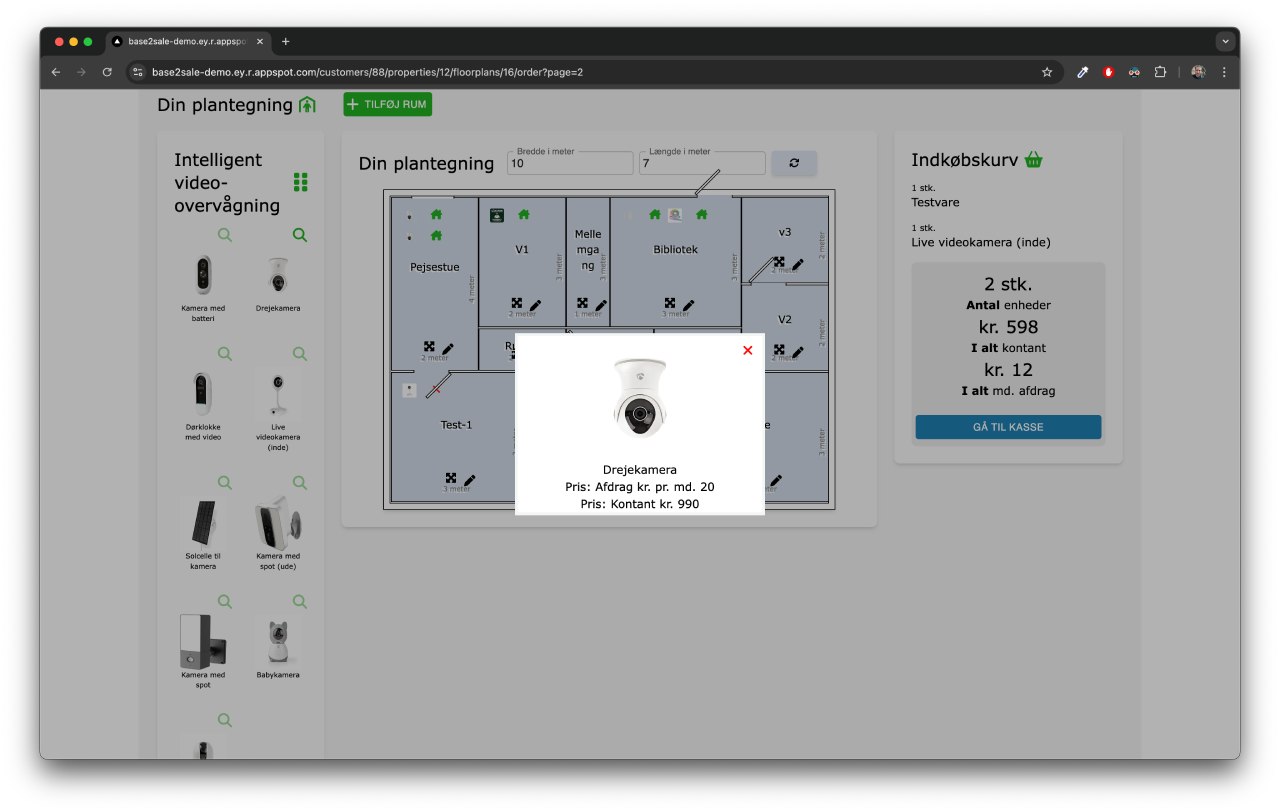Click the shopping basket icon by Indkøbskurv
Image resolution: width=1280 pixels, height=812 pixels.
(x=1034, y=160)
